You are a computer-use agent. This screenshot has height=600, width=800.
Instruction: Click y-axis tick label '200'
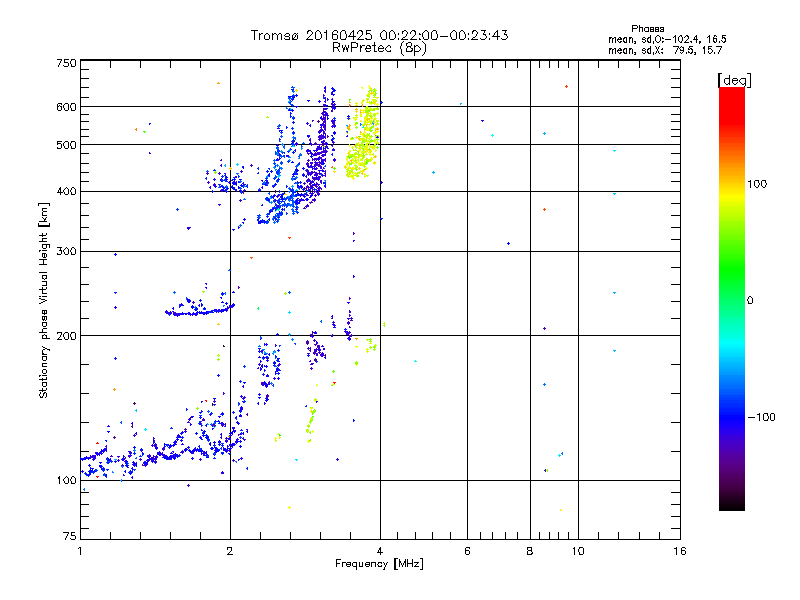tap(67, 336)
